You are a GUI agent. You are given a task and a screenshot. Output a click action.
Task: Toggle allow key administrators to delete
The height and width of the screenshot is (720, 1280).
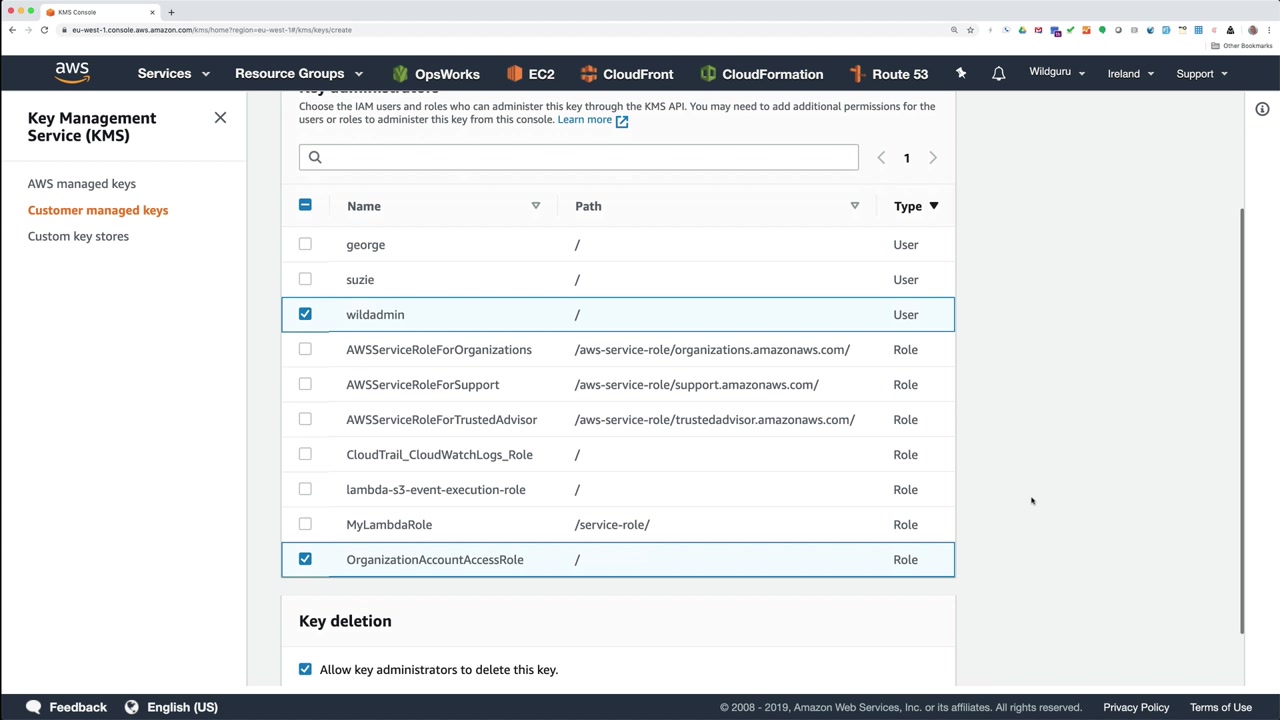click(305, 669)
